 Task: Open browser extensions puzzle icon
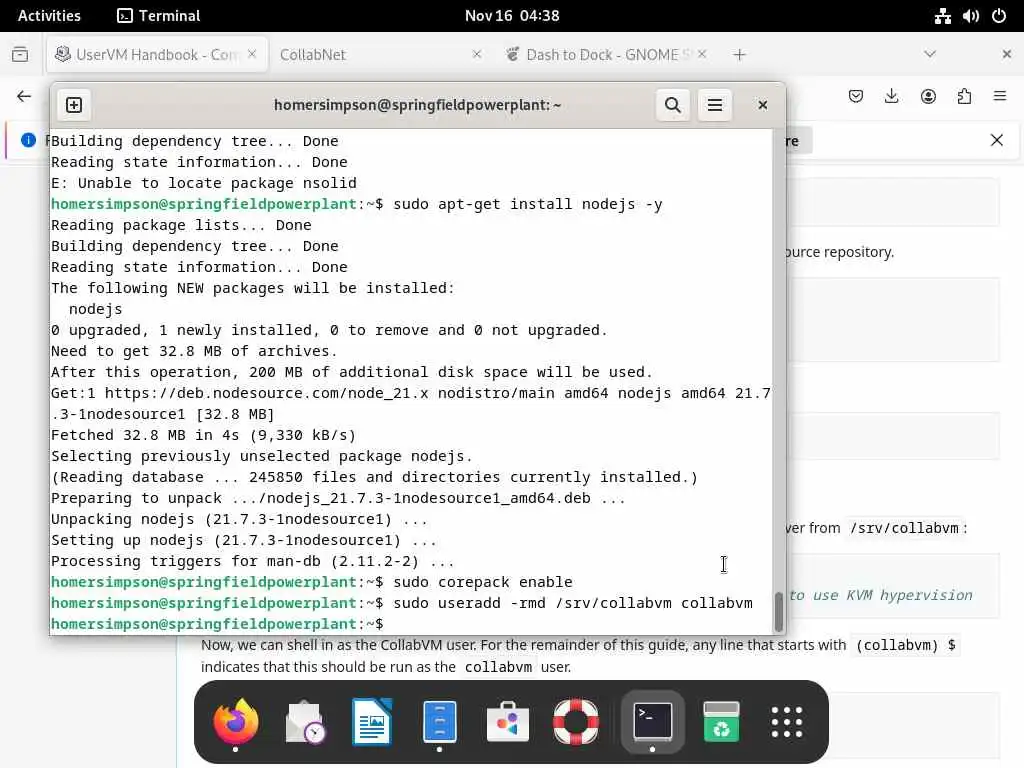tap(964, 97)
